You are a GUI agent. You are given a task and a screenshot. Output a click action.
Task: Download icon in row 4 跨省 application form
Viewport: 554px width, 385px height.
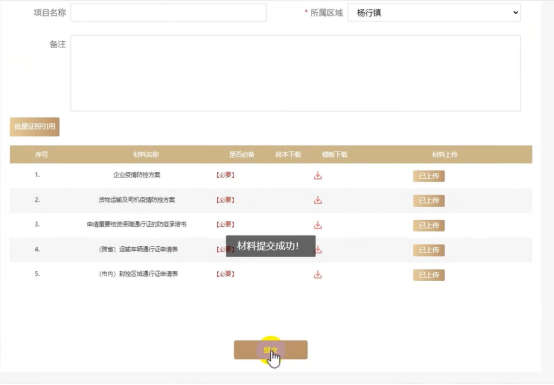click(x=319, y=250)
